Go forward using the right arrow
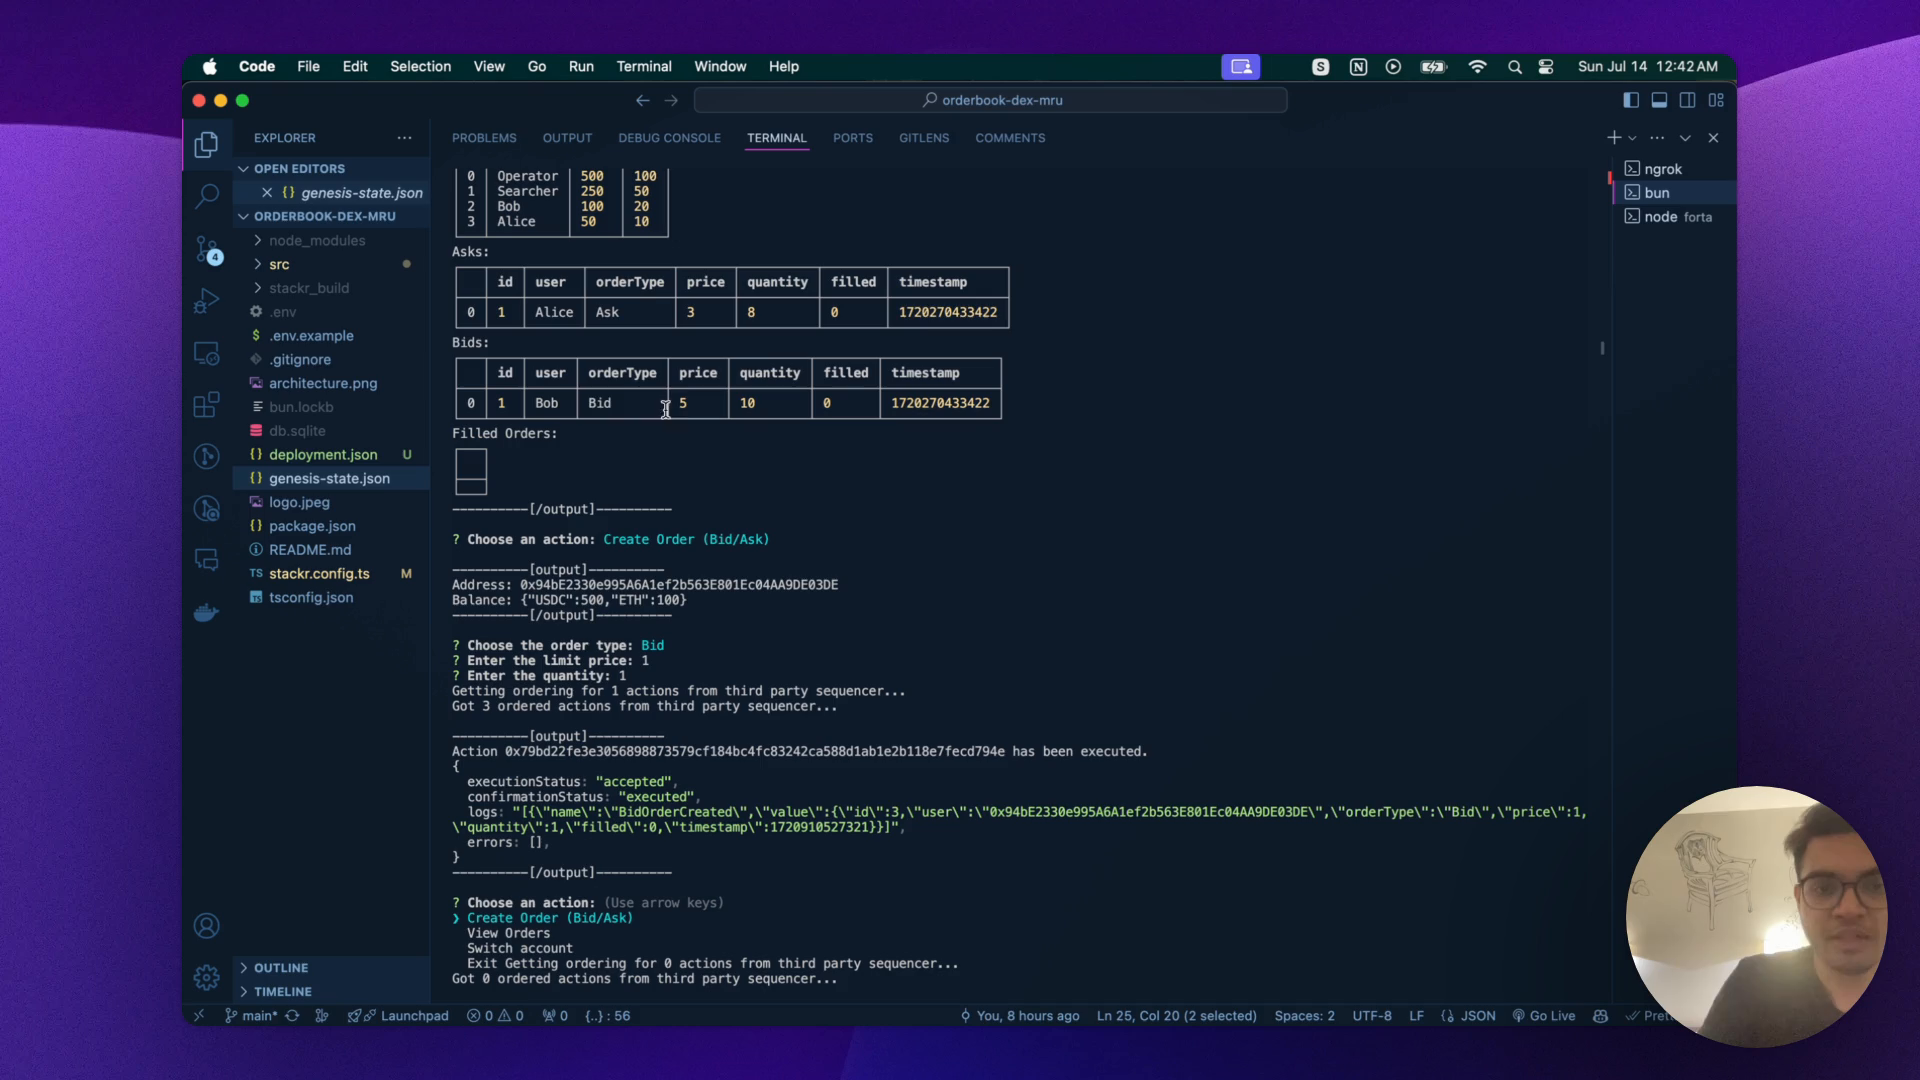1920x1080 pixels. click(671, 100)
